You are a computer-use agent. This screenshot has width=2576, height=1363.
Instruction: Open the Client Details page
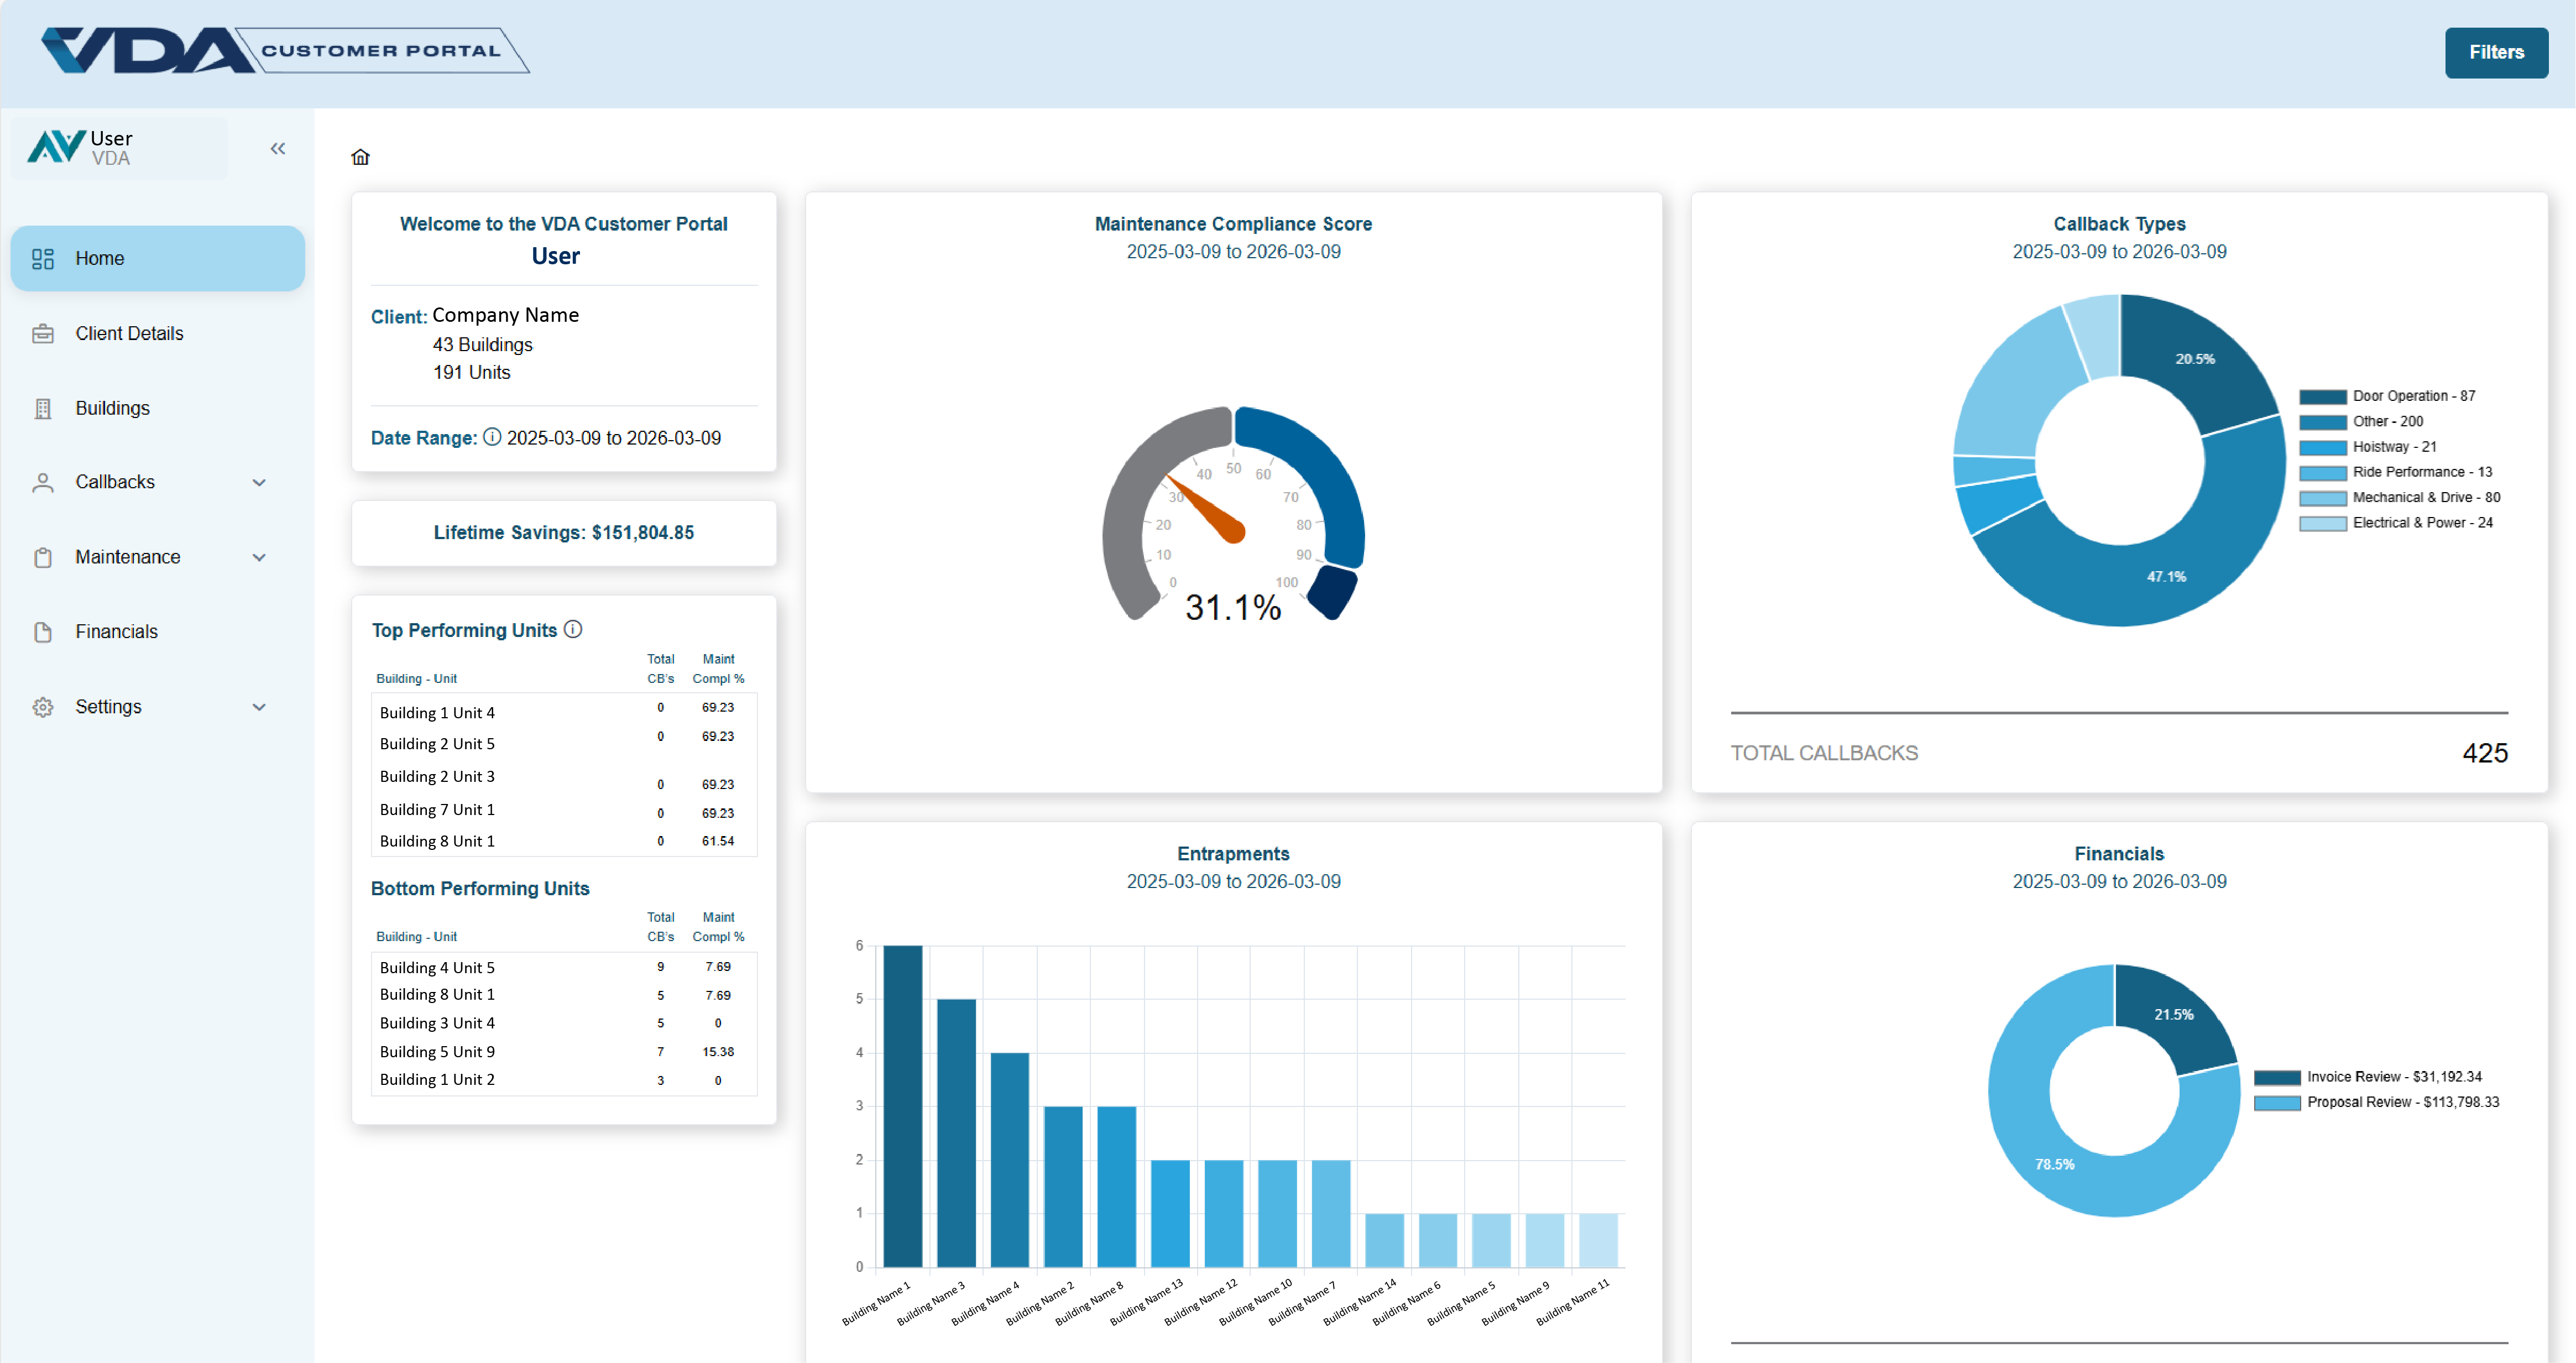pos(129,333)
